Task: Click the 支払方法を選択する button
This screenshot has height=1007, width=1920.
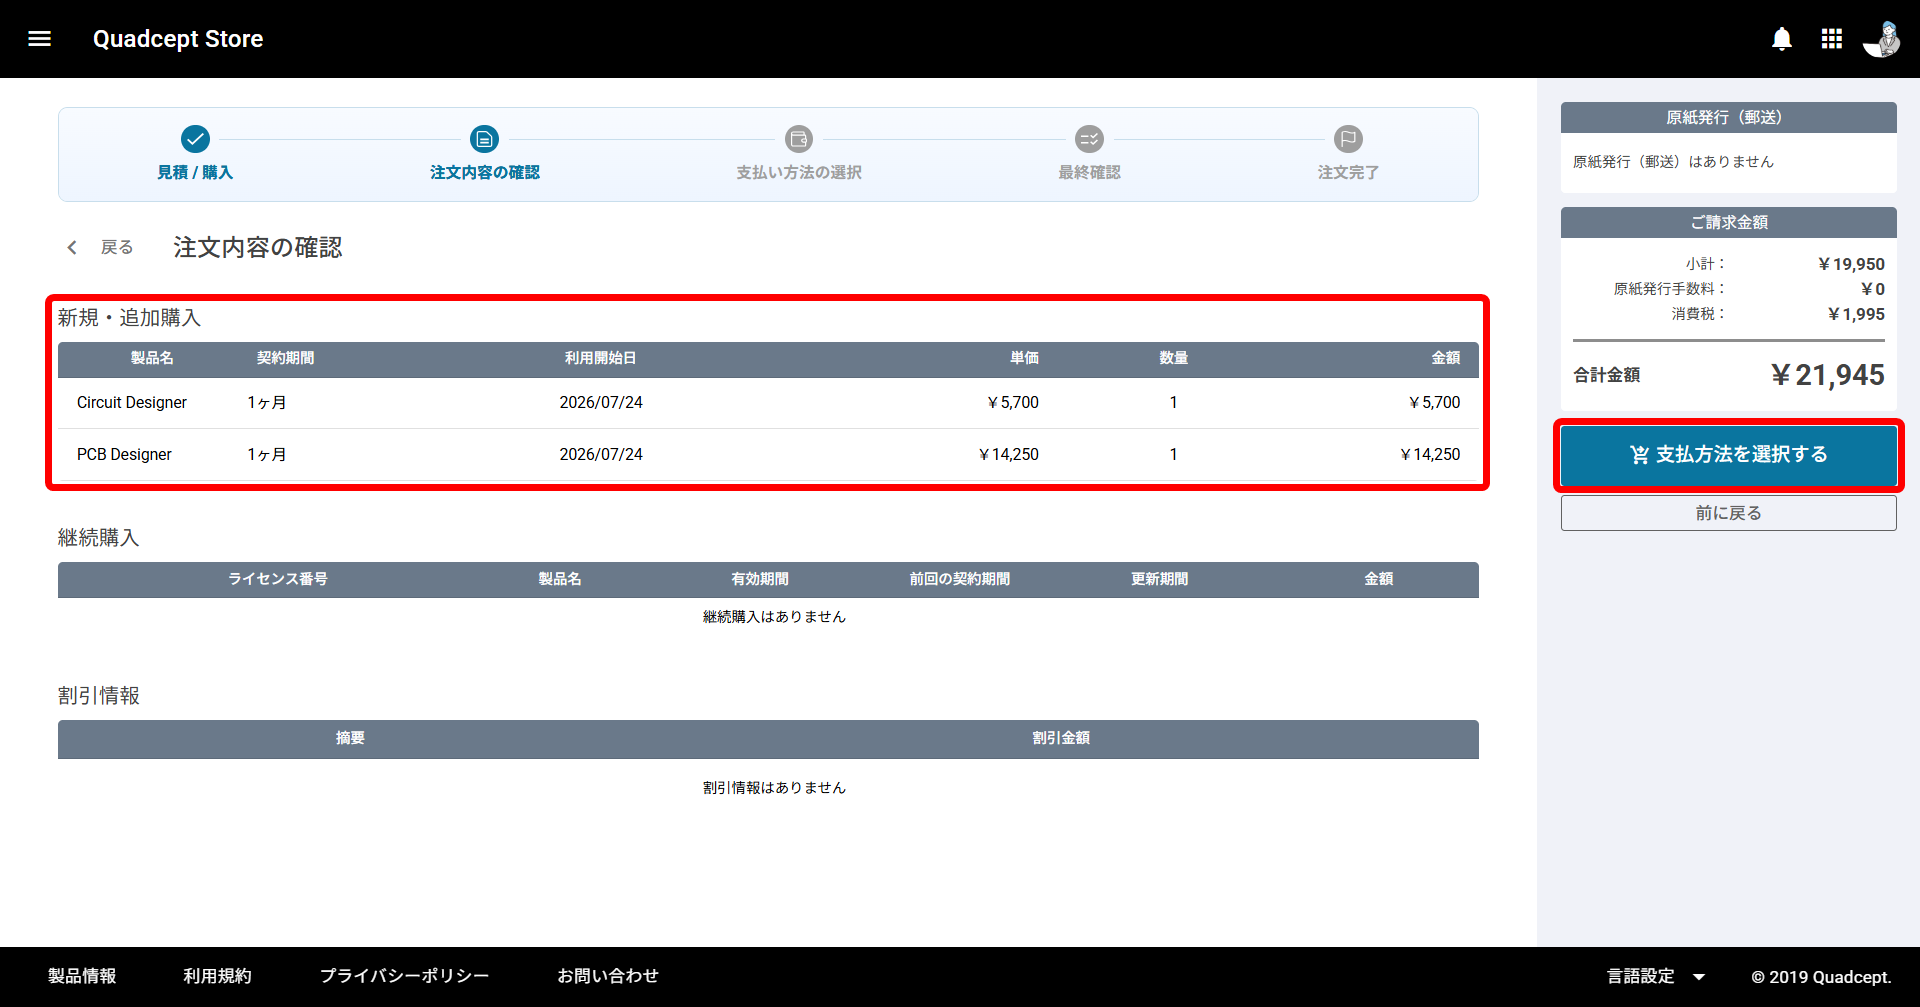Action: [1728, 455]
